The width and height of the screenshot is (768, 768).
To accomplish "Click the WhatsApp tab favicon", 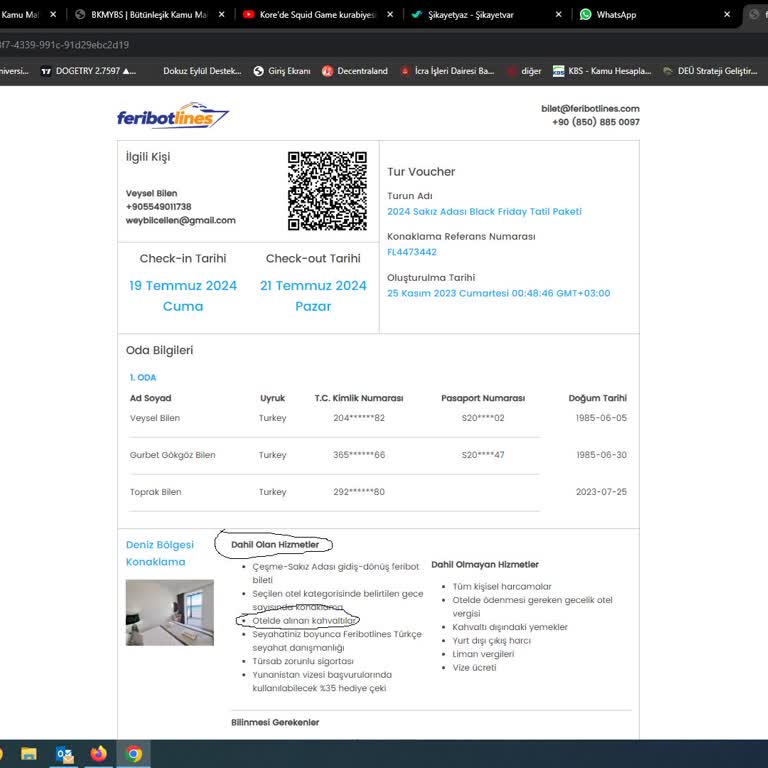I will click(x=585, y=15).
